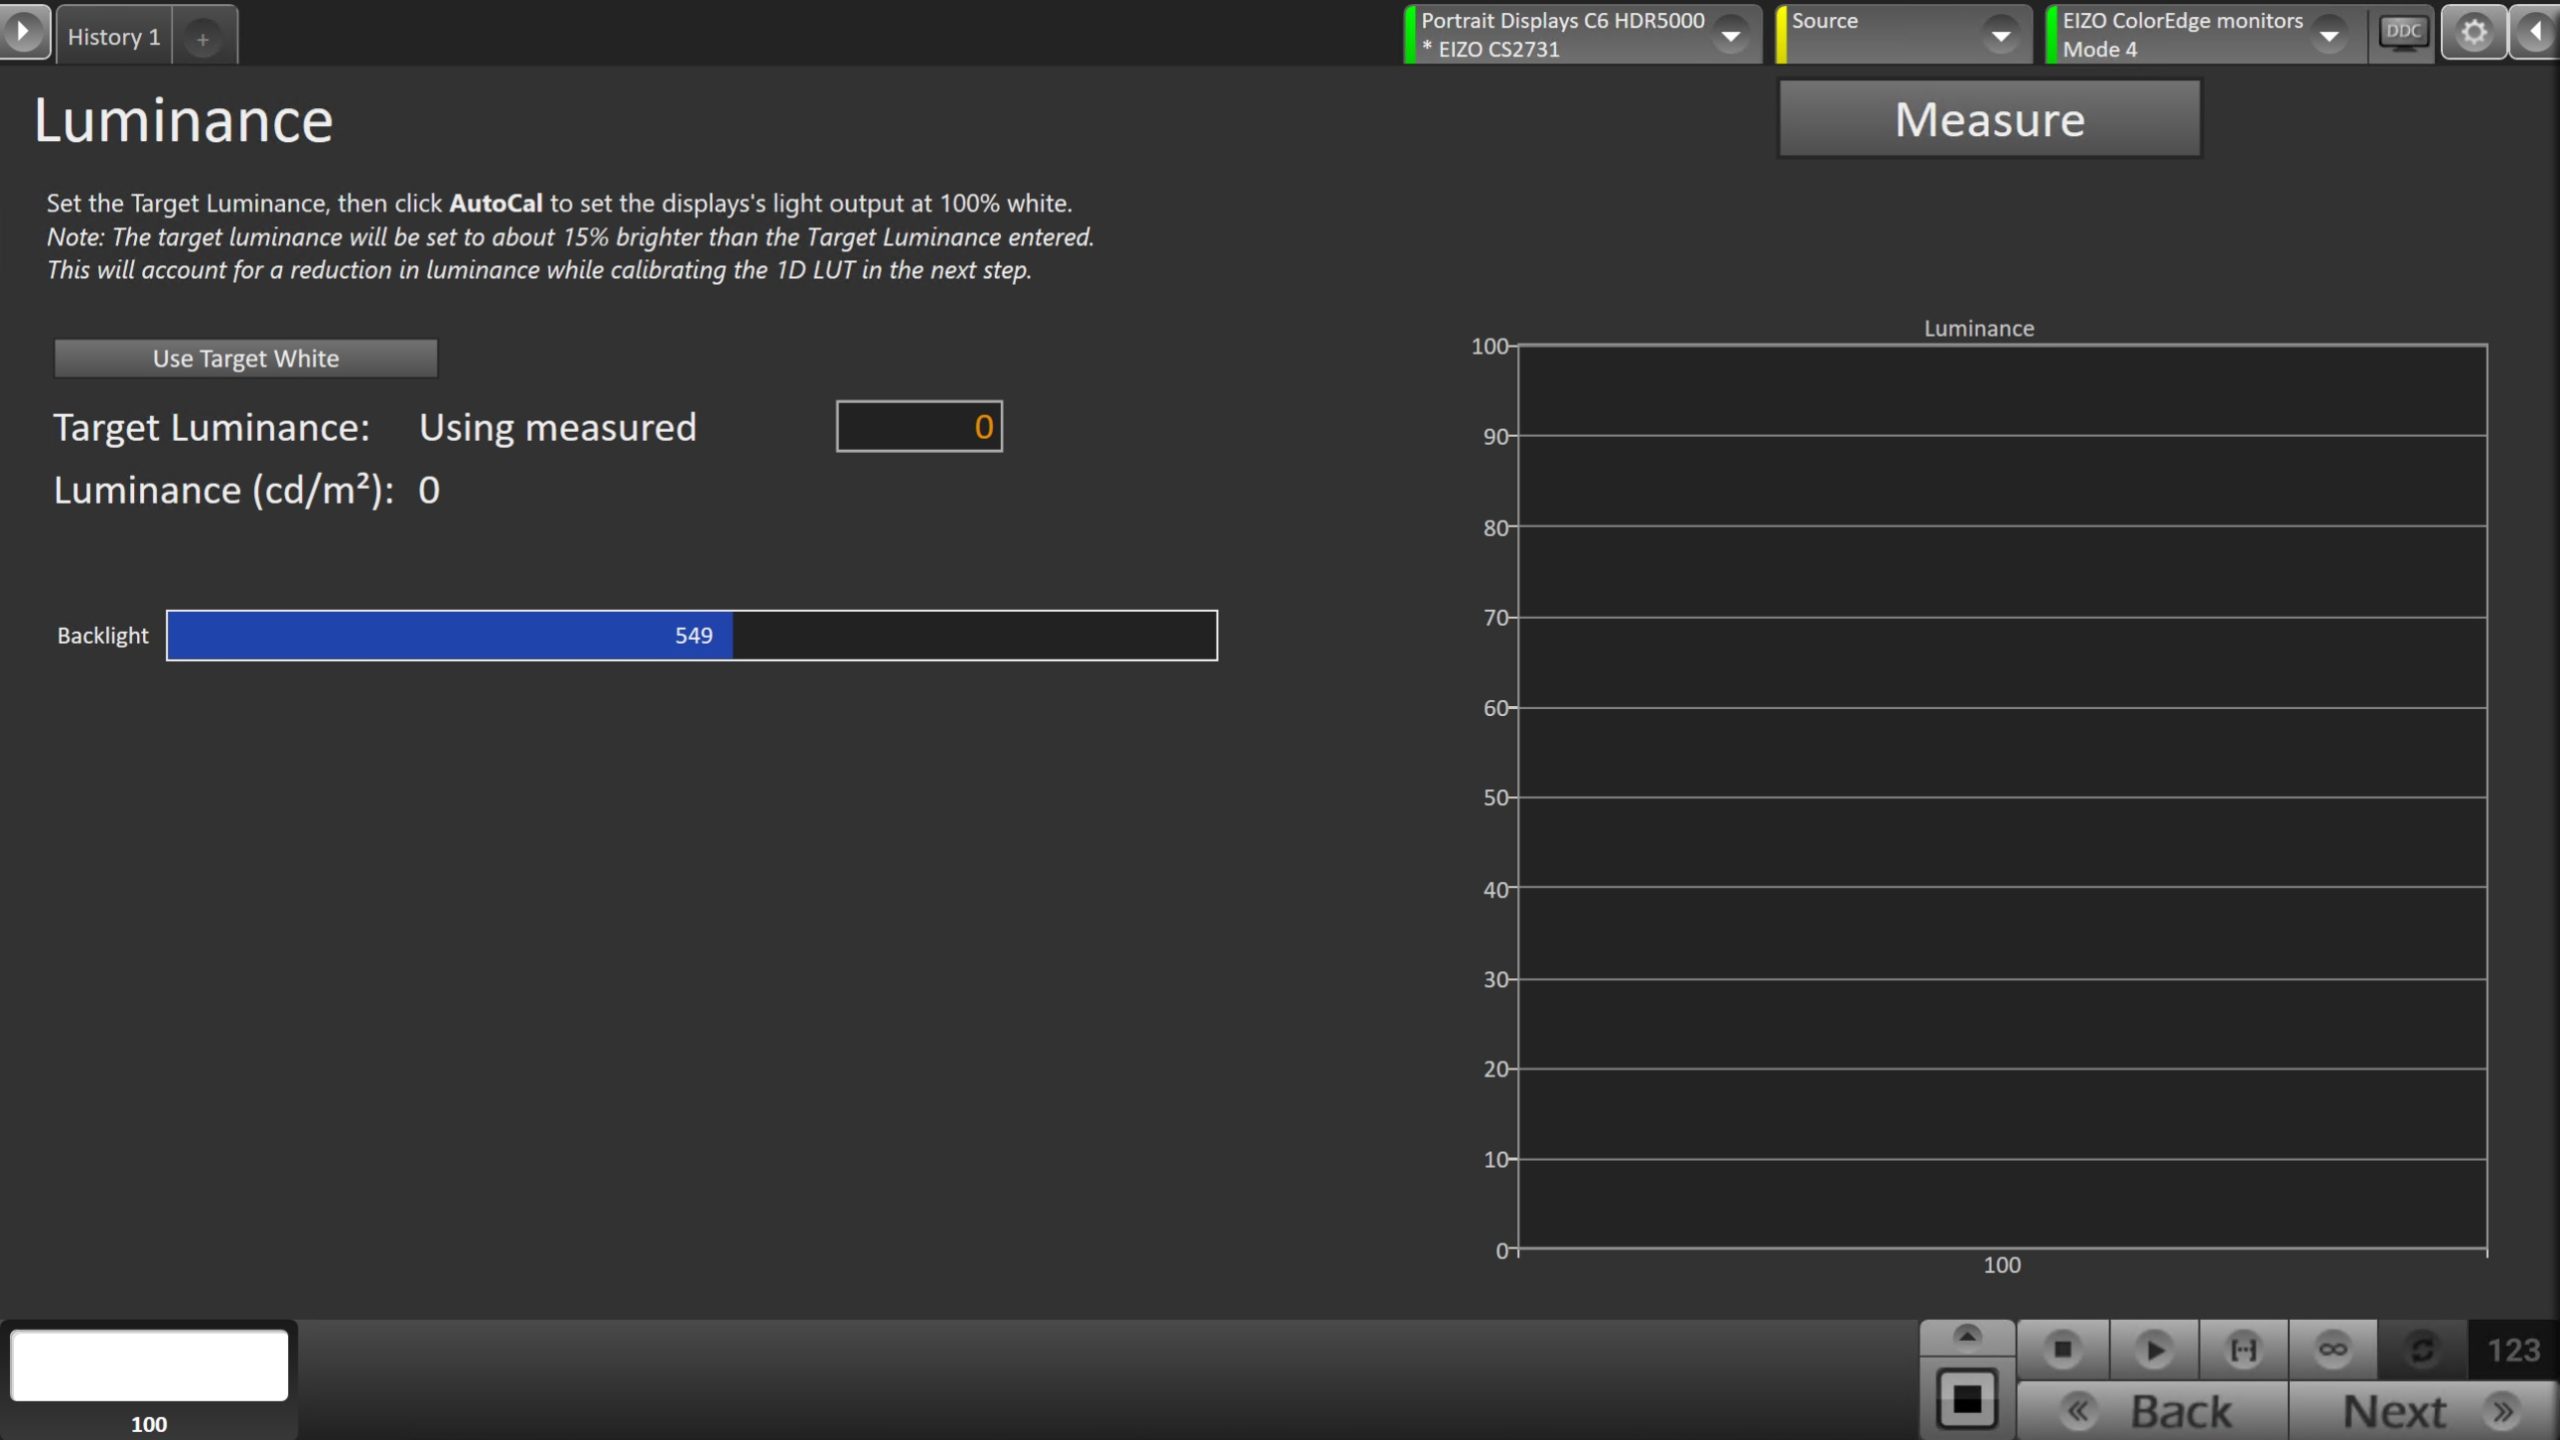Open the Portrait Displays C6 meter dropdown
The height and width of the screenshot is (1440, 2560).
1729,35
